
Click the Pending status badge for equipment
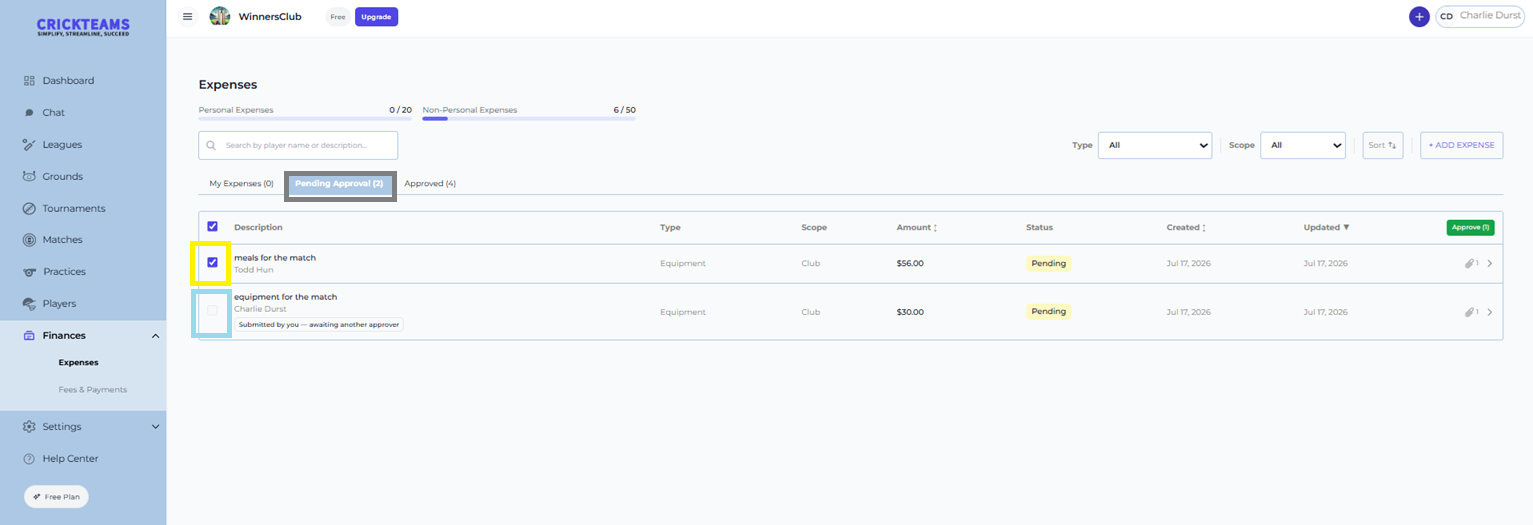point(1048,312)
